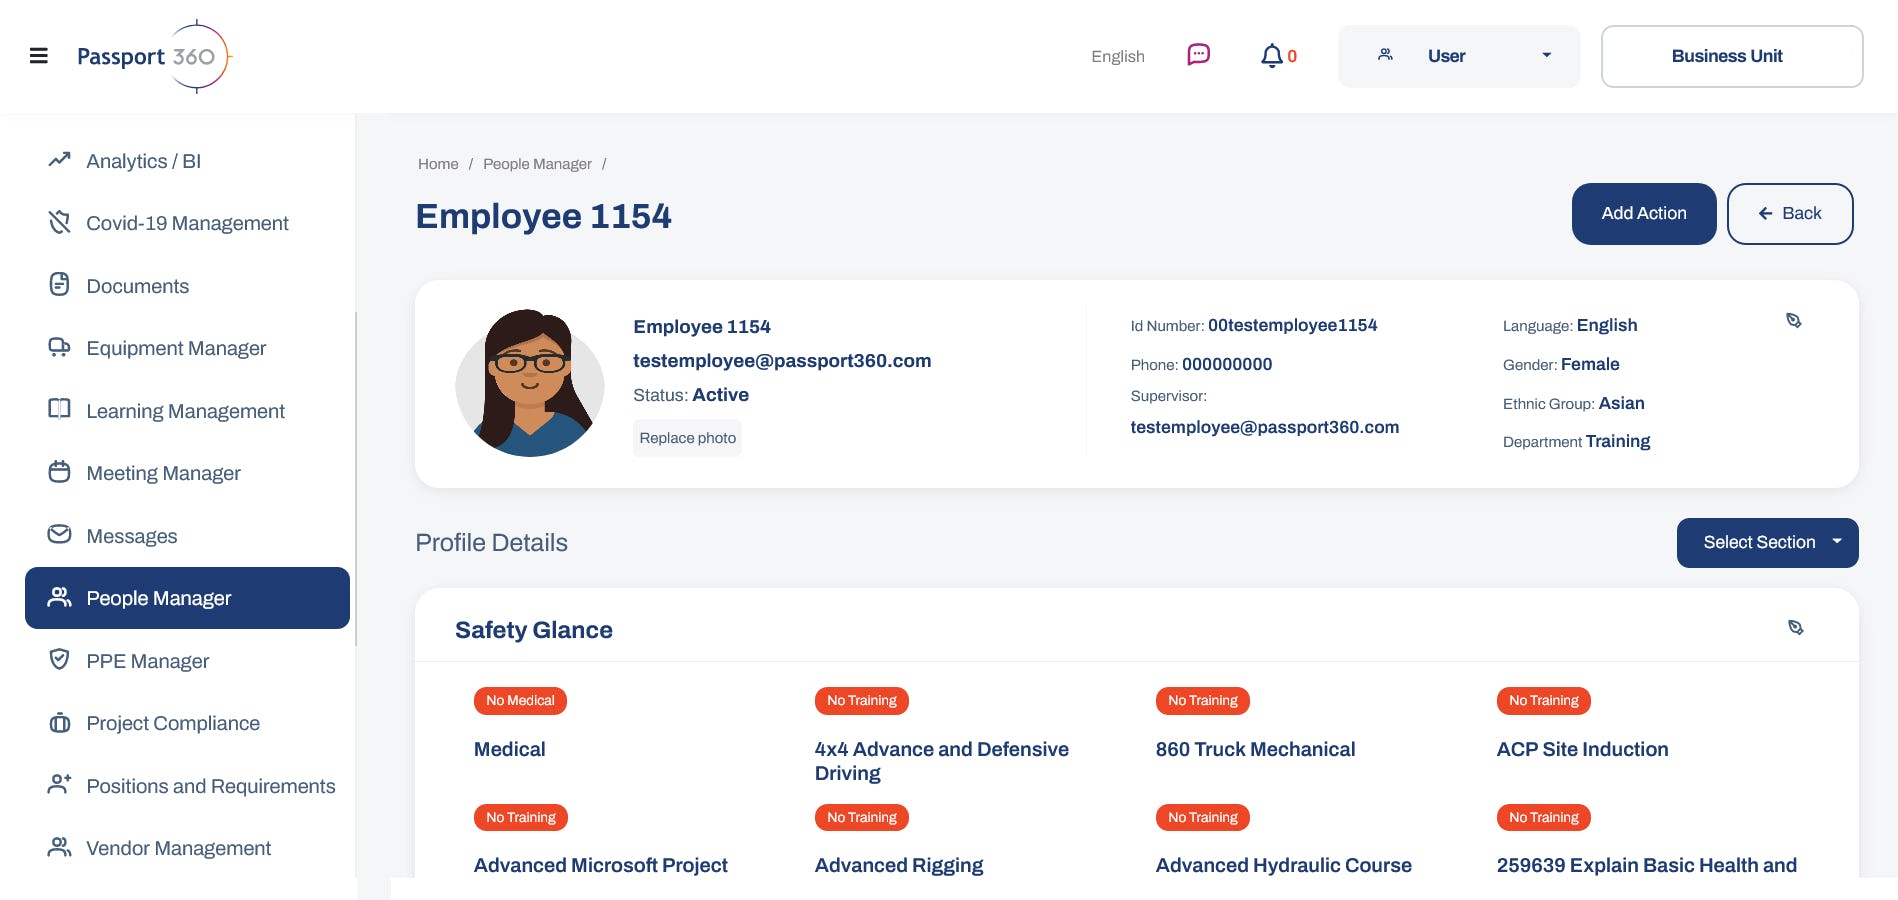Click the edit pen icon on profile card
Viewport: 1898px width, 900px height.
point(1795,320)
